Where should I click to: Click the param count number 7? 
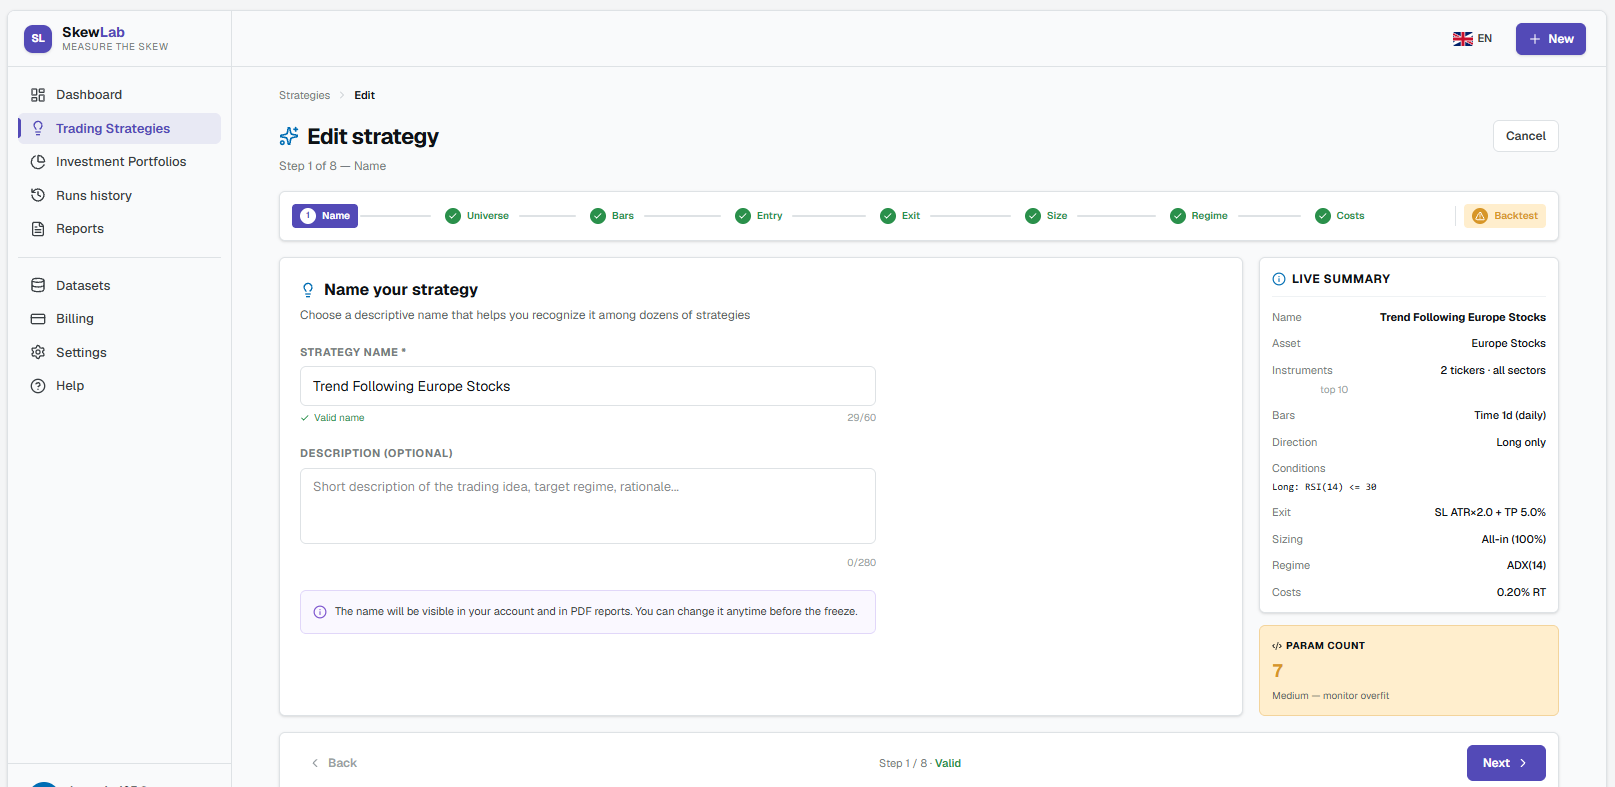(x=1277, y=671)
